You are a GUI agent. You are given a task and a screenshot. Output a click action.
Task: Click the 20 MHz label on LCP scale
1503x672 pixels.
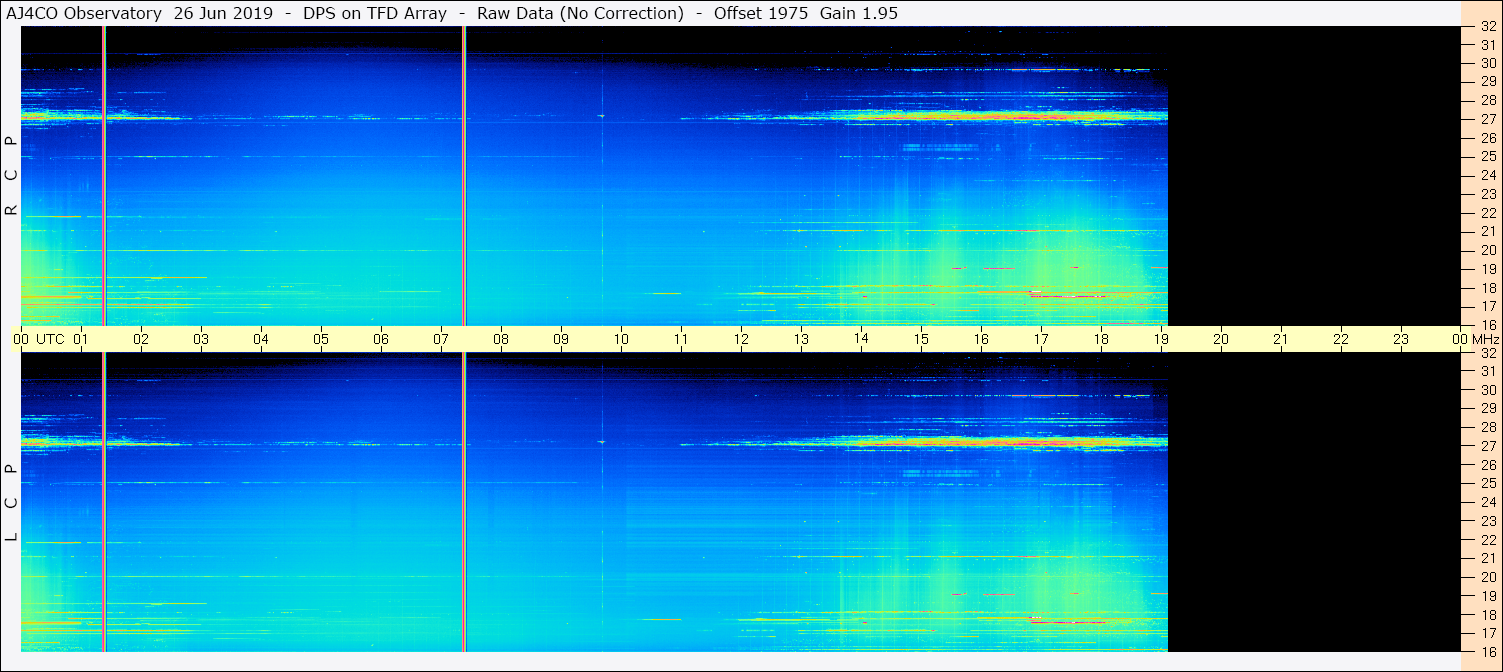(x=1488, y=577)
